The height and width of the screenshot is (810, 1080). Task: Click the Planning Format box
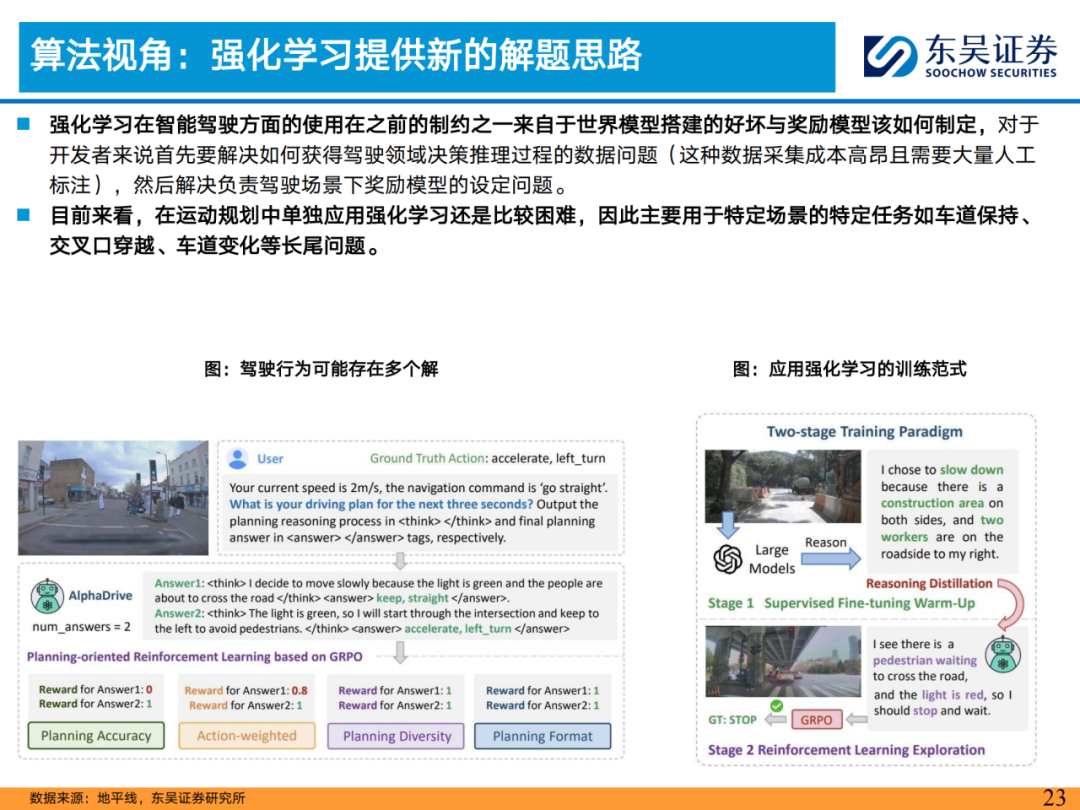[543, 736]
